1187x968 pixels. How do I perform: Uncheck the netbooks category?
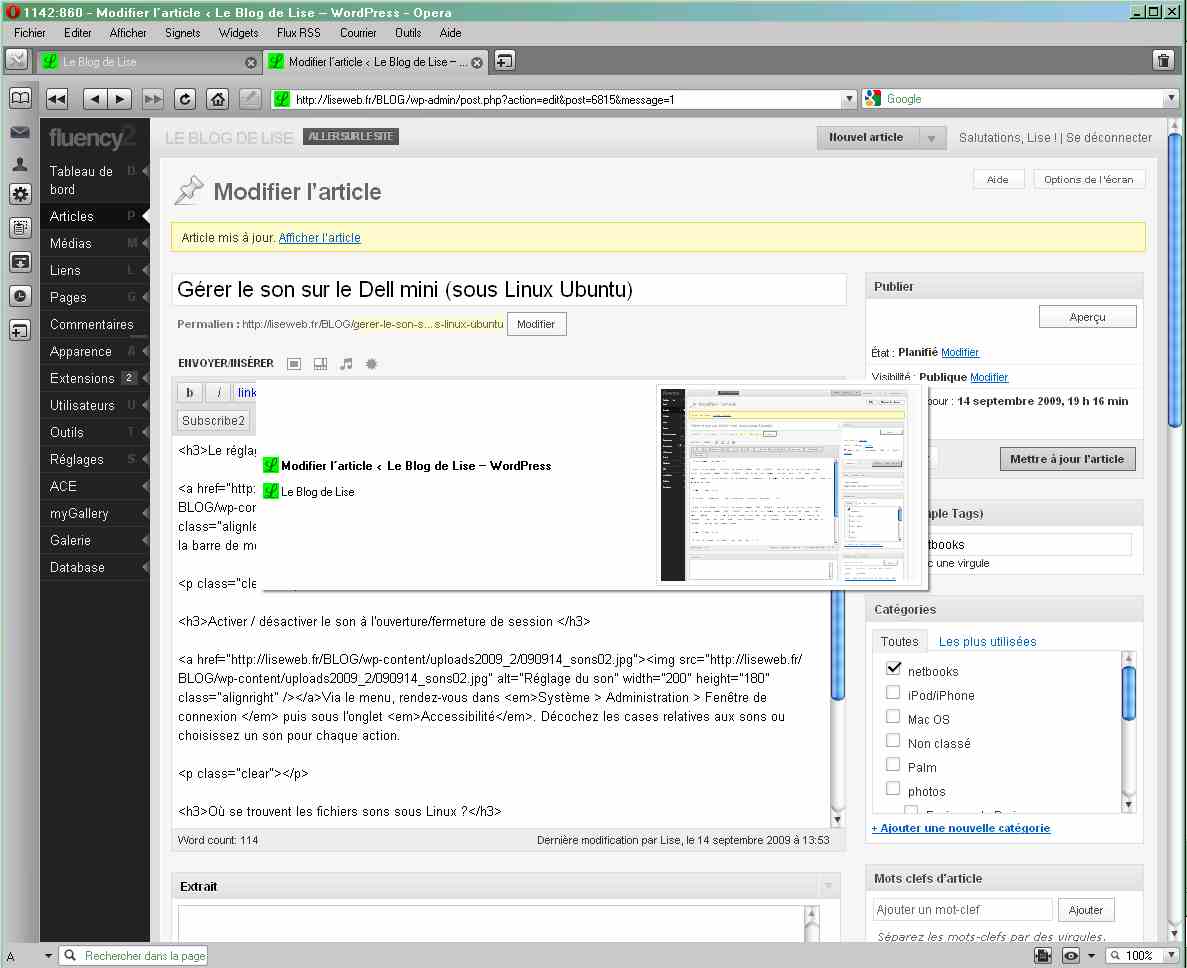coord(893,669)
